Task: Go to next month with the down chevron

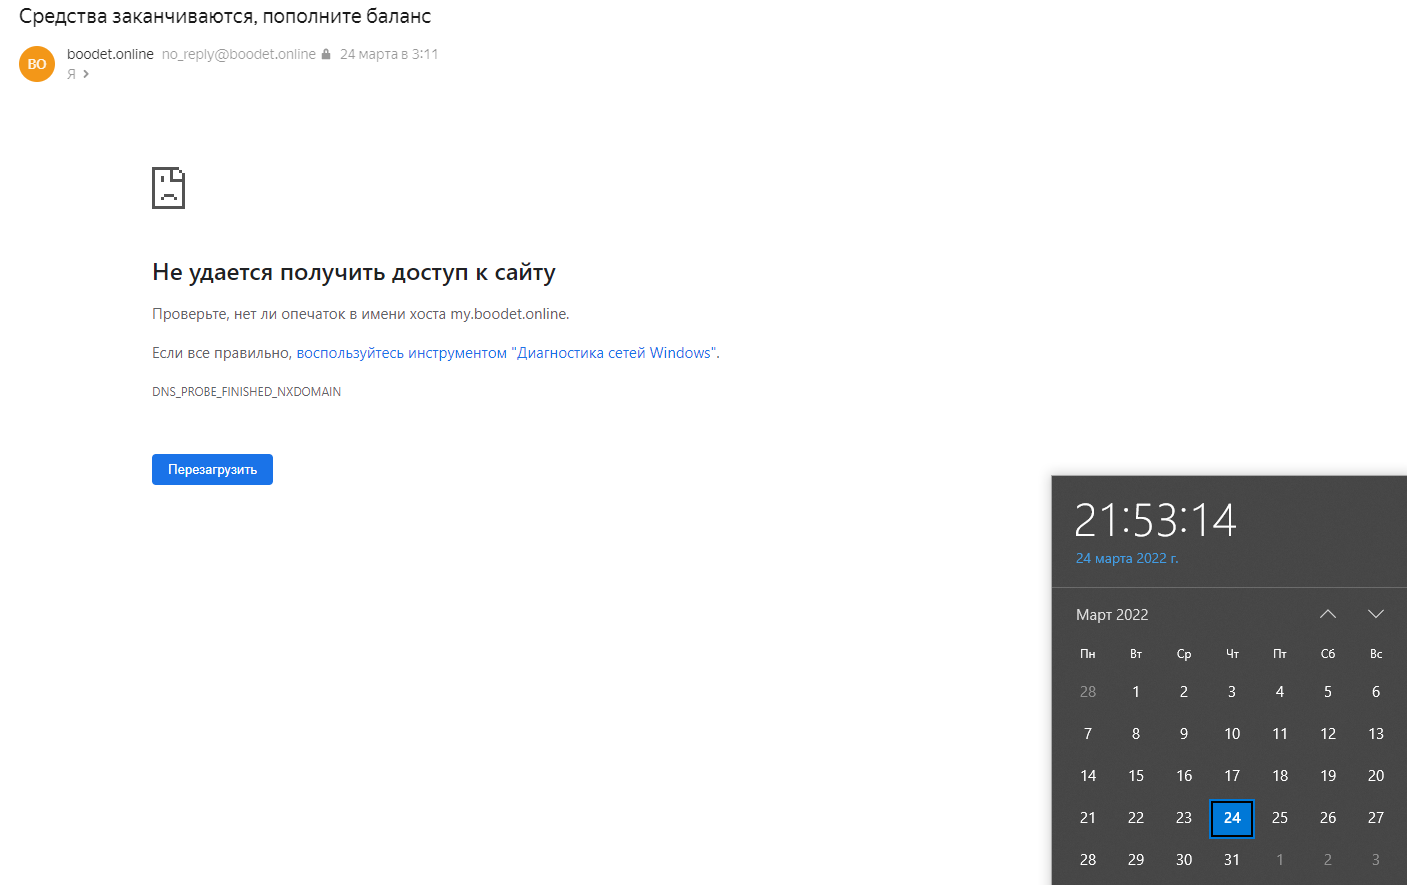Action: tap(1375, 613)
